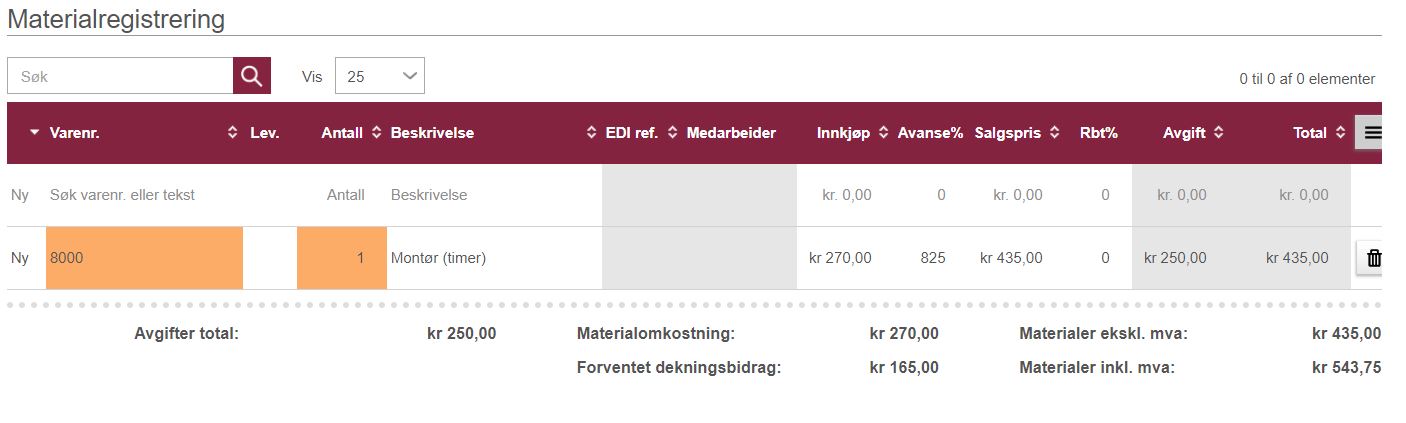Sort by Innkjøp column arrows
This screenshot has width=1406, height=423.
883,133
